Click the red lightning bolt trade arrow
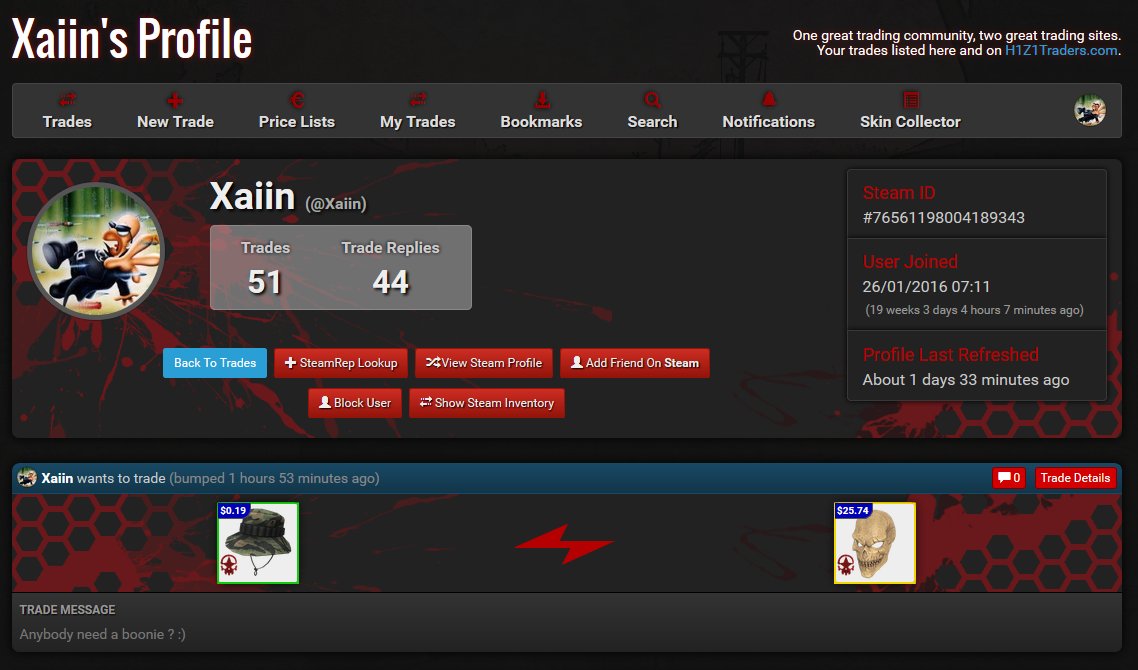 point(565,543)
